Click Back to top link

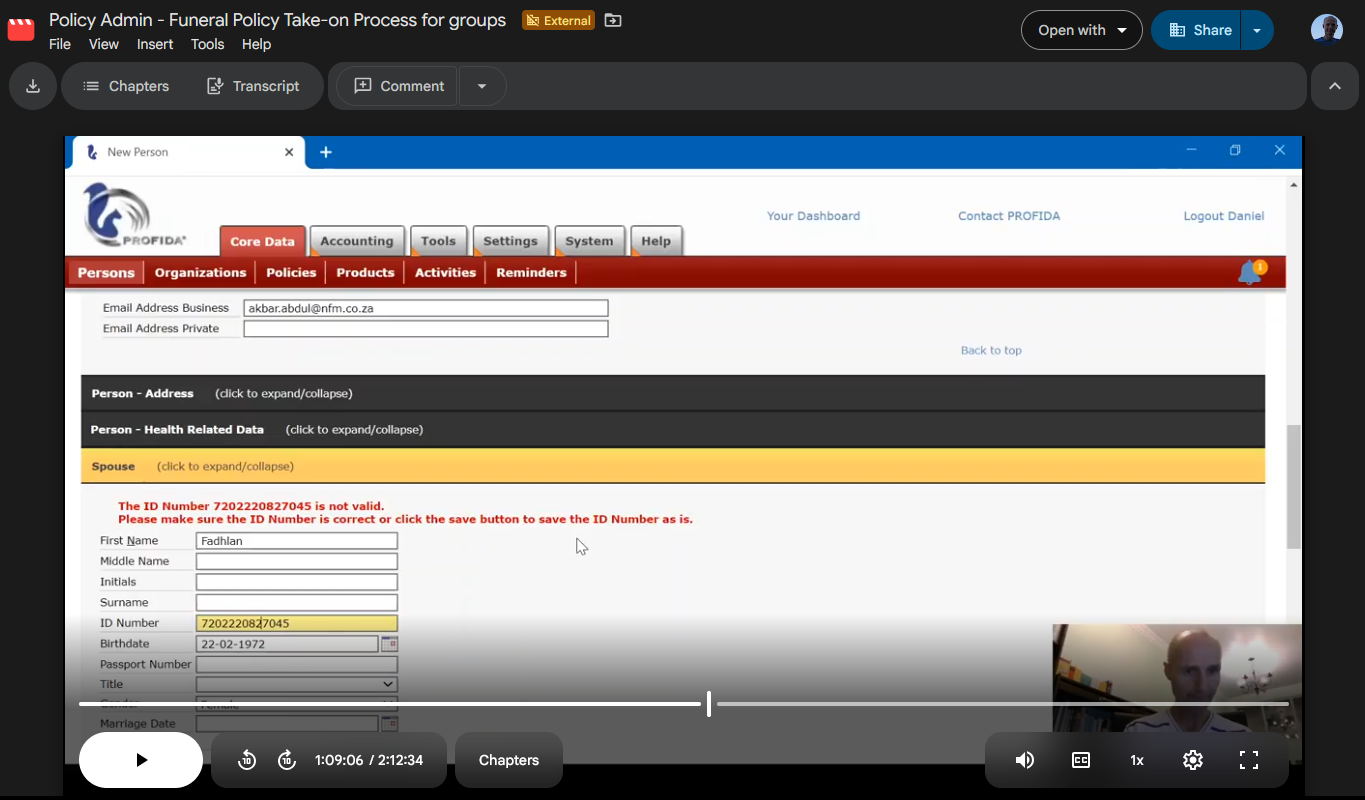click(991, 350)
